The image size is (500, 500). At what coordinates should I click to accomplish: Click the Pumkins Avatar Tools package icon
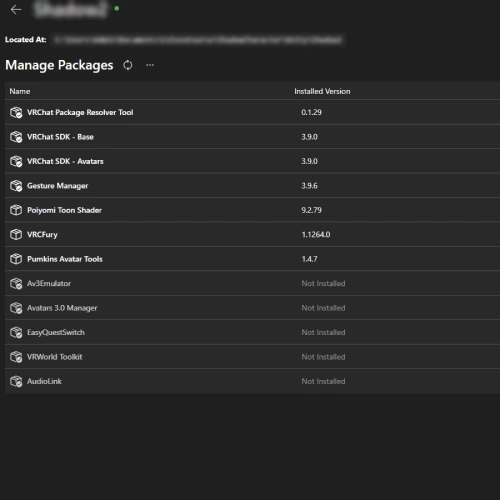pos(16,259)
